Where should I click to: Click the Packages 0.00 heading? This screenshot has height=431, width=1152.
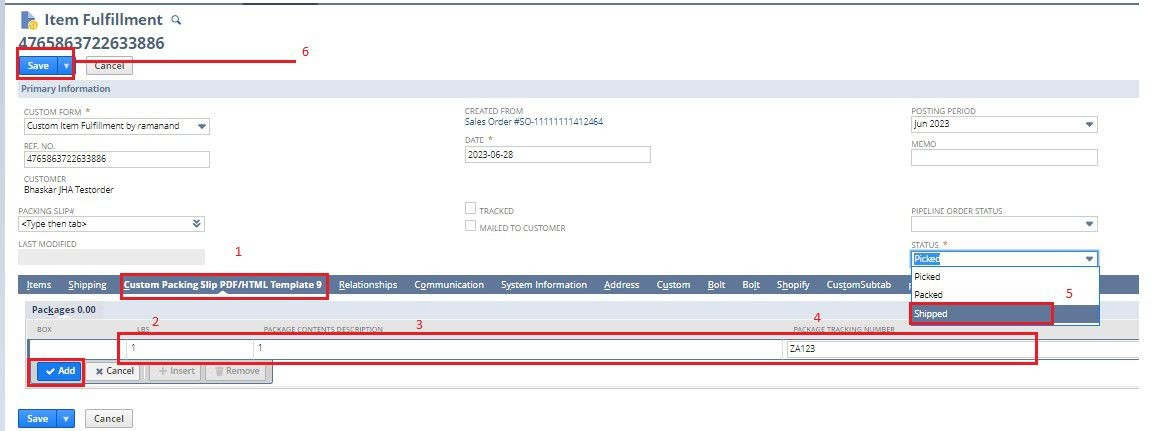pyautogui.click(x=64, y=310)
